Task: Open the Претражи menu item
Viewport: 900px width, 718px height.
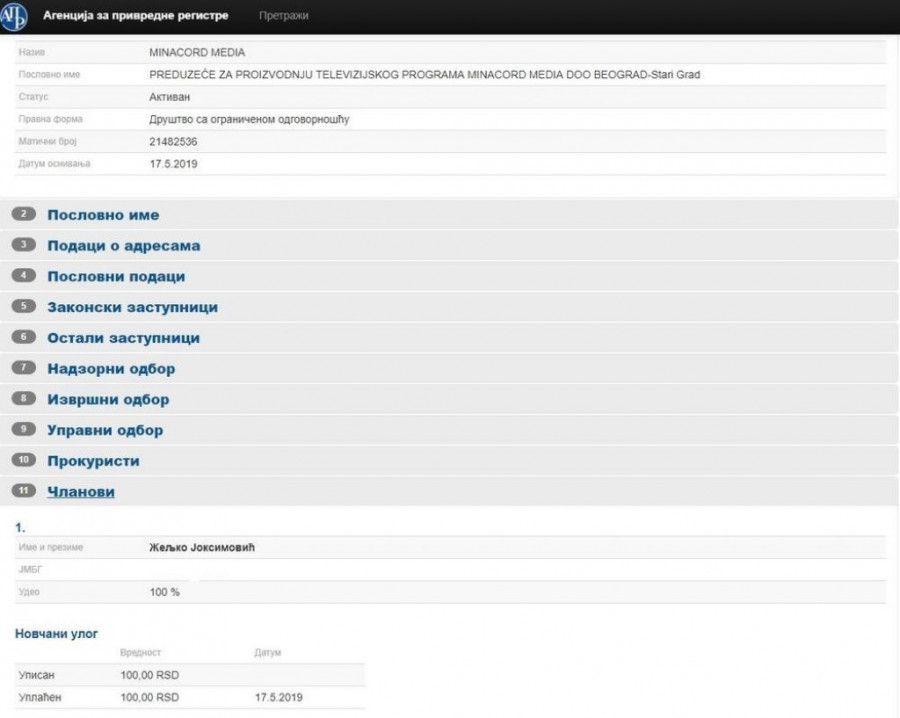Action: click(x=283, y=16)
